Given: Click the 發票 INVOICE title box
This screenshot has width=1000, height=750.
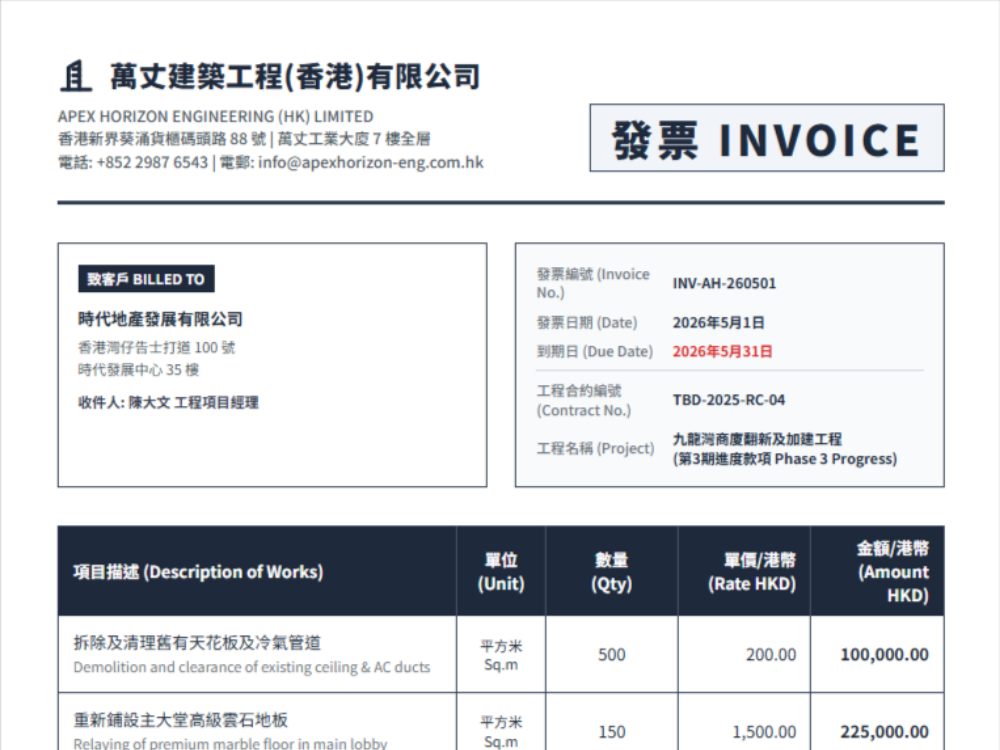Looking at the screenshot, I should [x=767, y=138].
